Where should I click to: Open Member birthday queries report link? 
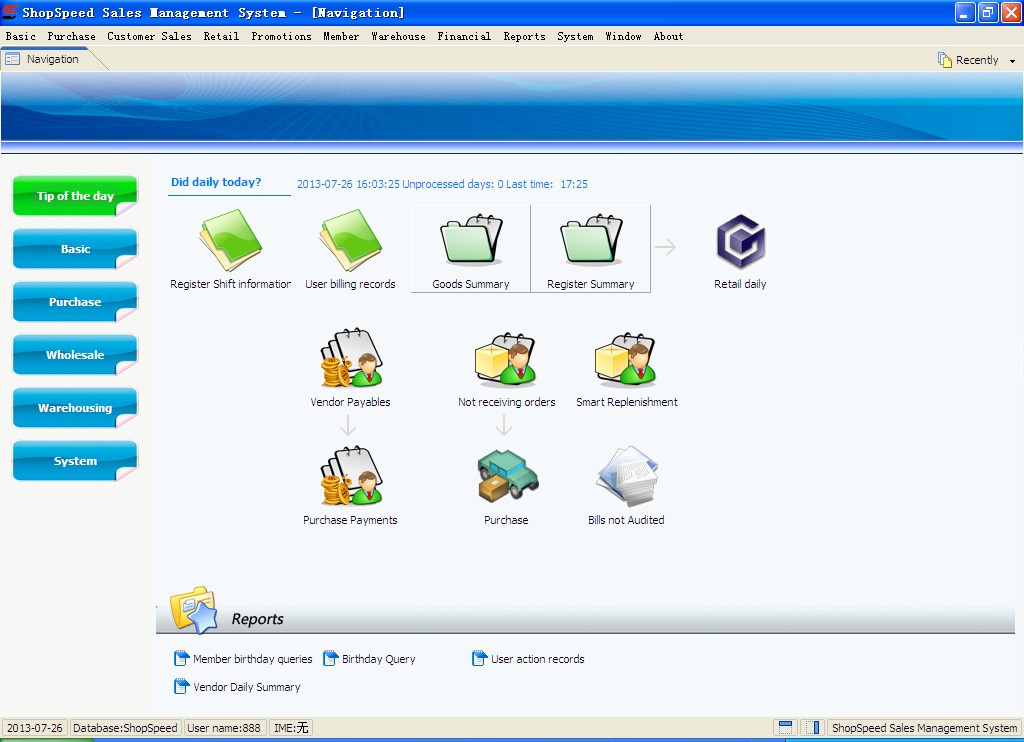[x=252, y=659]
